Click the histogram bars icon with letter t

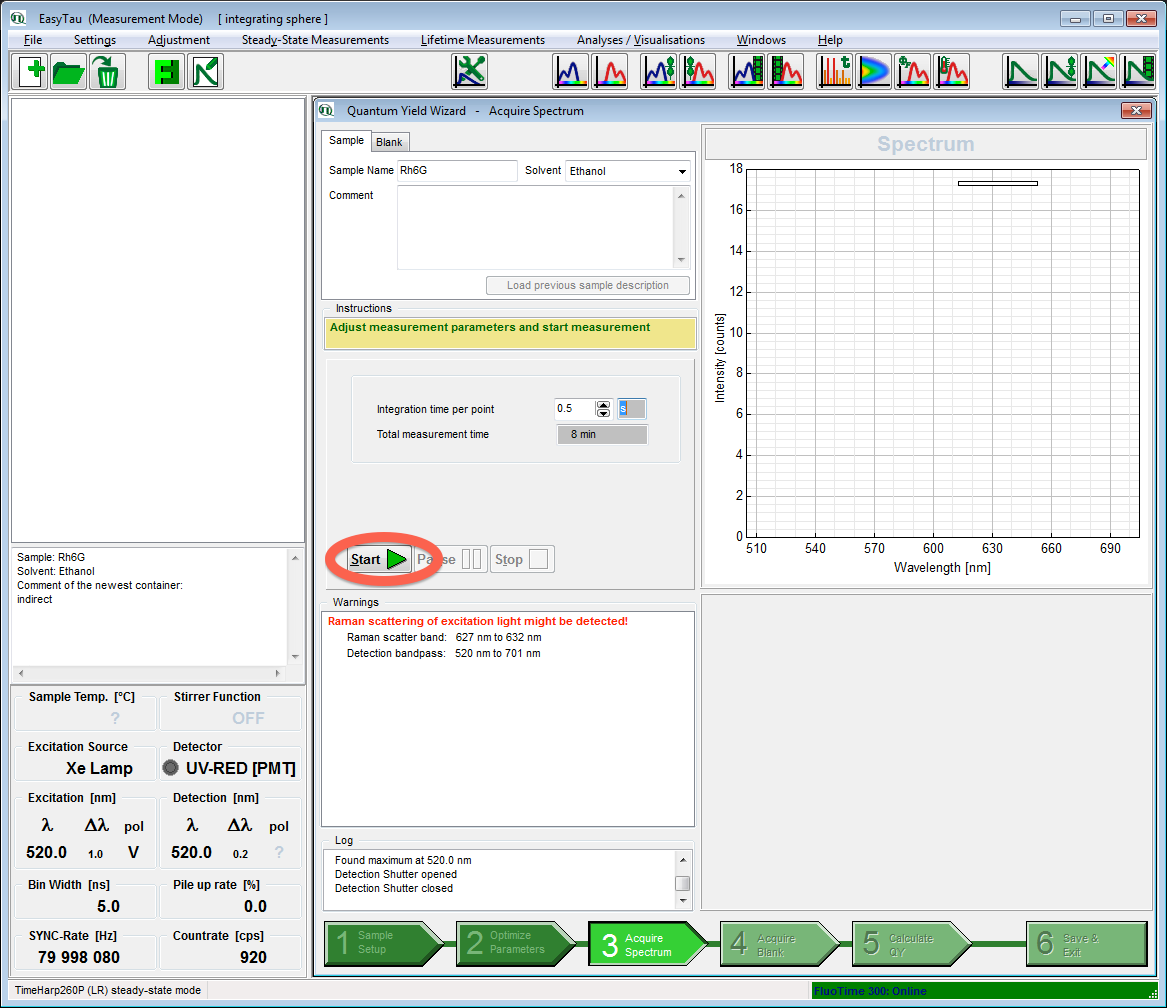pyautogui.click(x=835, y=72)
